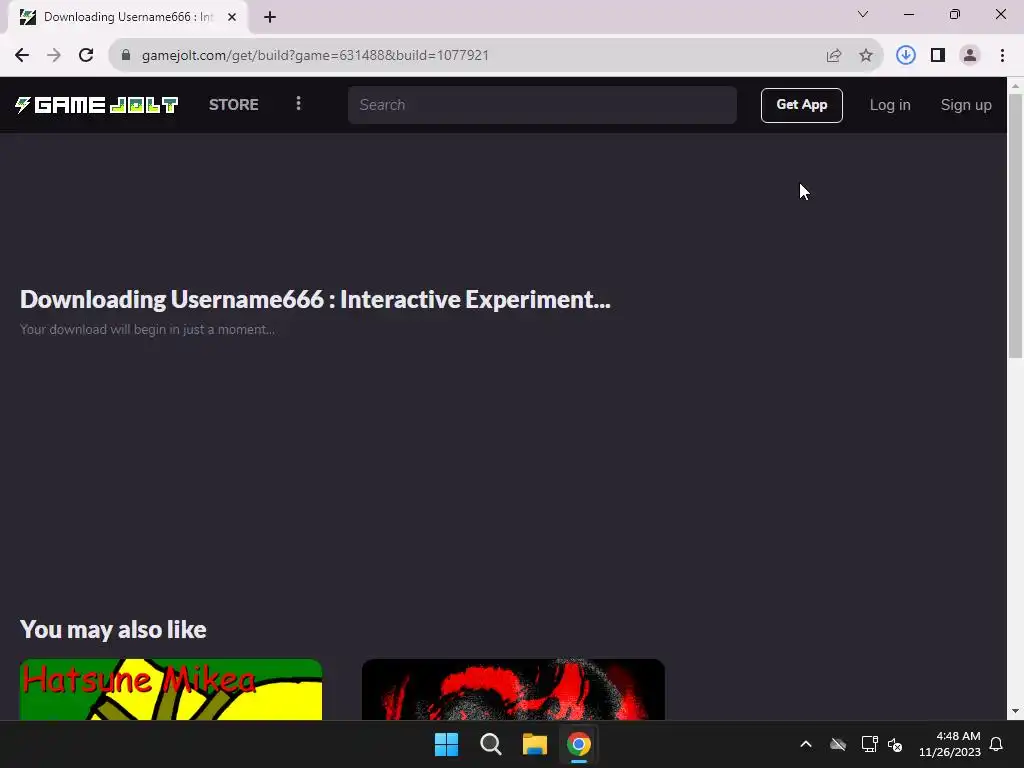
Task: Open the notifications bell icon
Action: pyautogui.click(x=996, y=744)
